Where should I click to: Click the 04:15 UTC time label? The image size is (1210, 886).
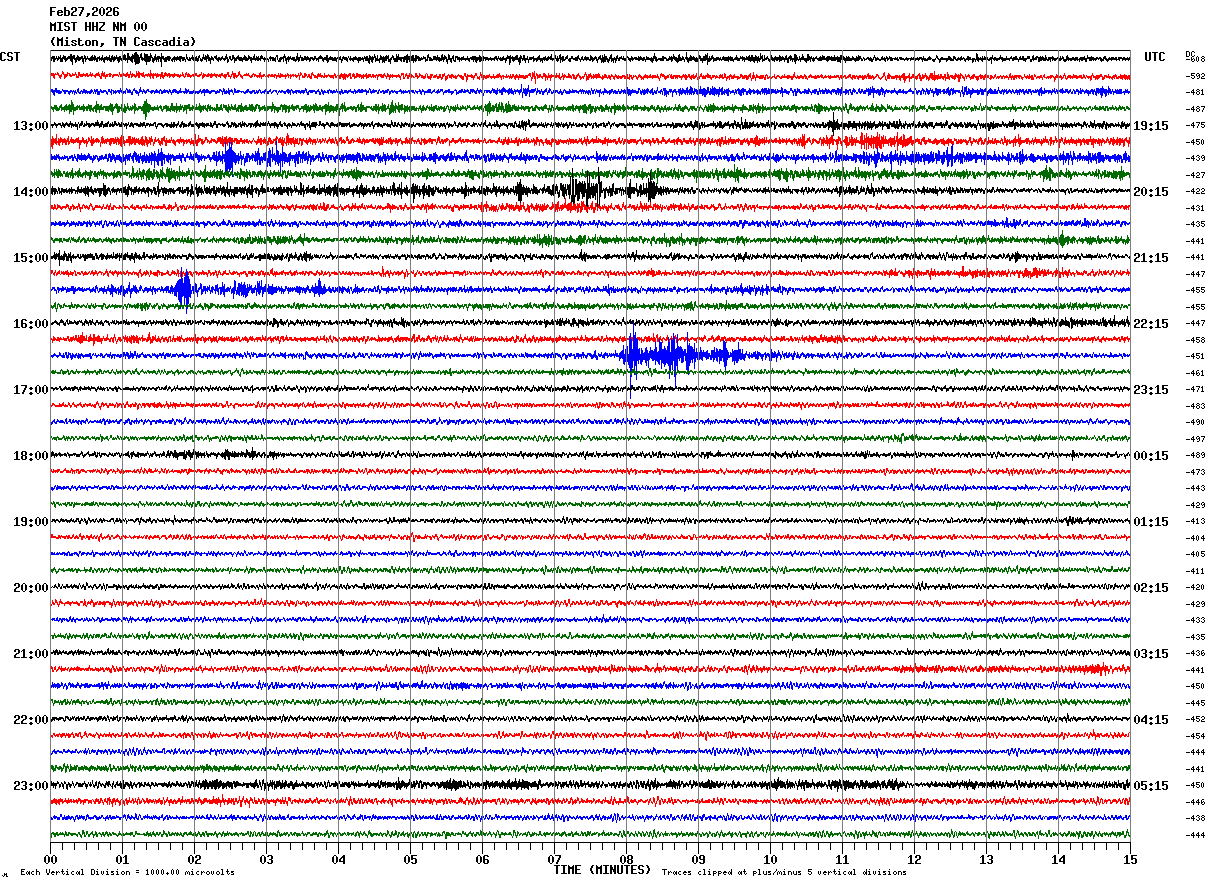[1151, 720]
